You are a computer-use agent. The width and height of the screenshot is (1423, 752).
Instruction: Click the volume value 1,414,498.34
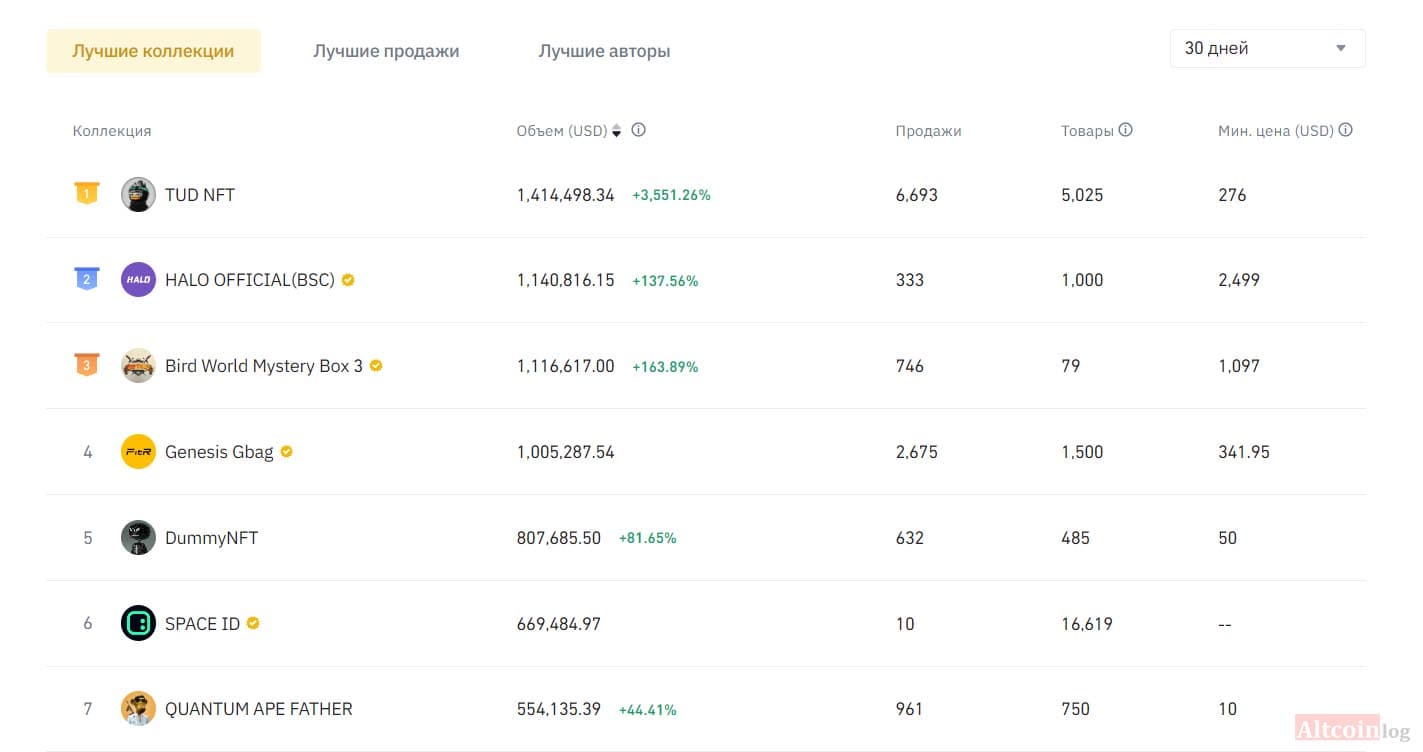coord(566,195)
